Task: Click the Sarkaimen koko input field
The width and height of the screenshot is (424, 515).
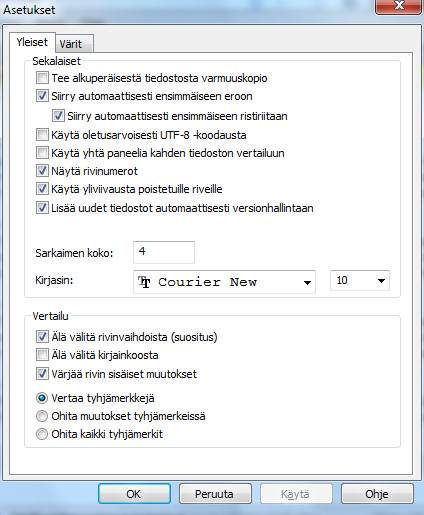Action: click(x=164, y=252)
